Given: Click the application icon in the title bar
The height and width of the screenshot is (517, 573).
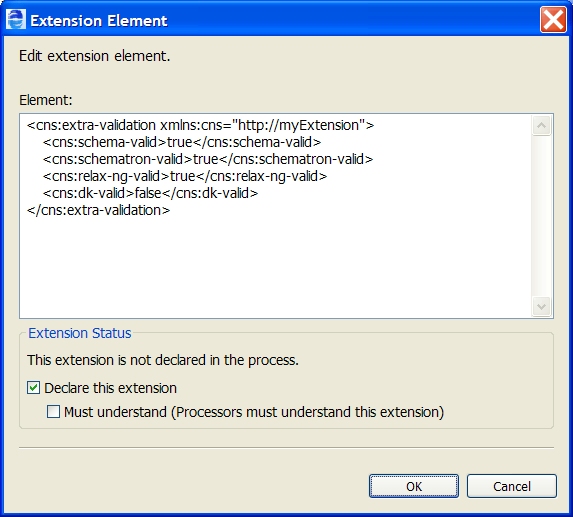Looking at the screenshot, I should pos(16,20).
